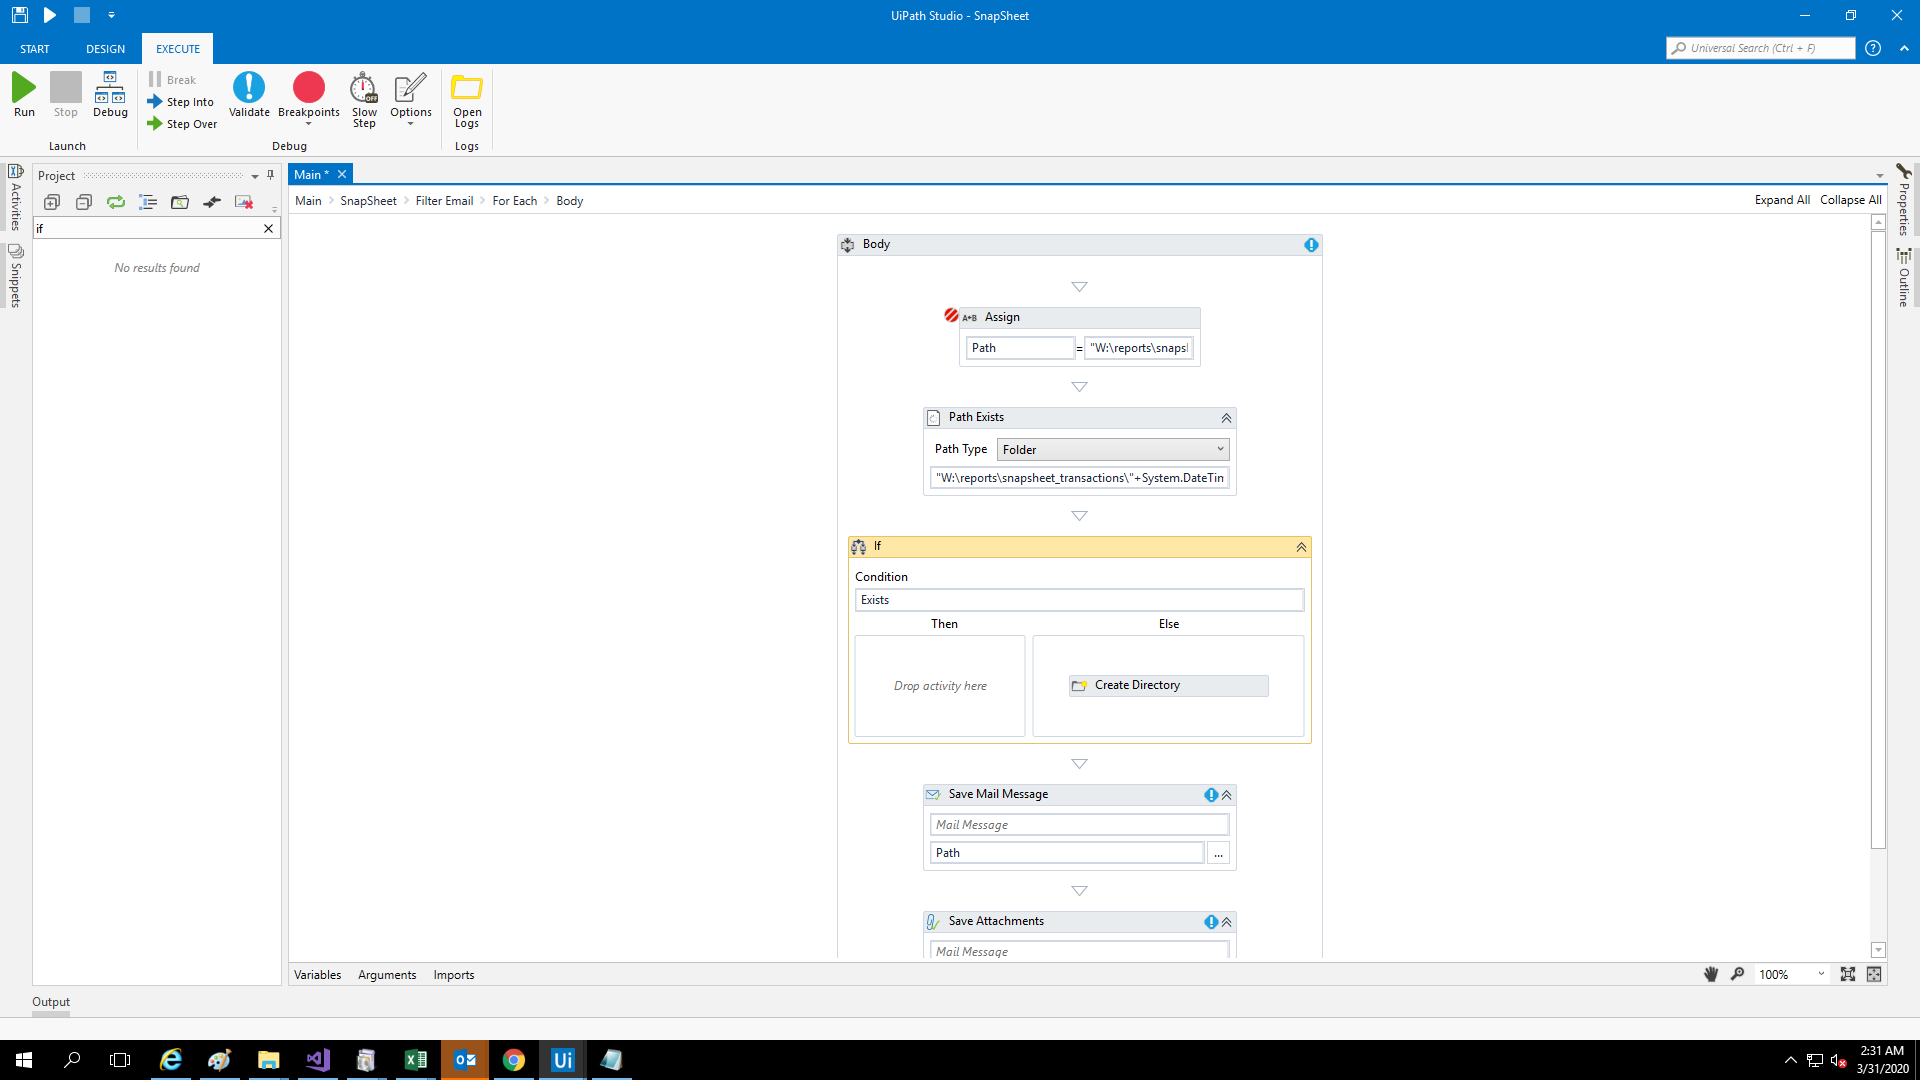Open the Breakpoints dropdown
The height and width of the screenshot is (1080, 1920).
coord(308,124)
